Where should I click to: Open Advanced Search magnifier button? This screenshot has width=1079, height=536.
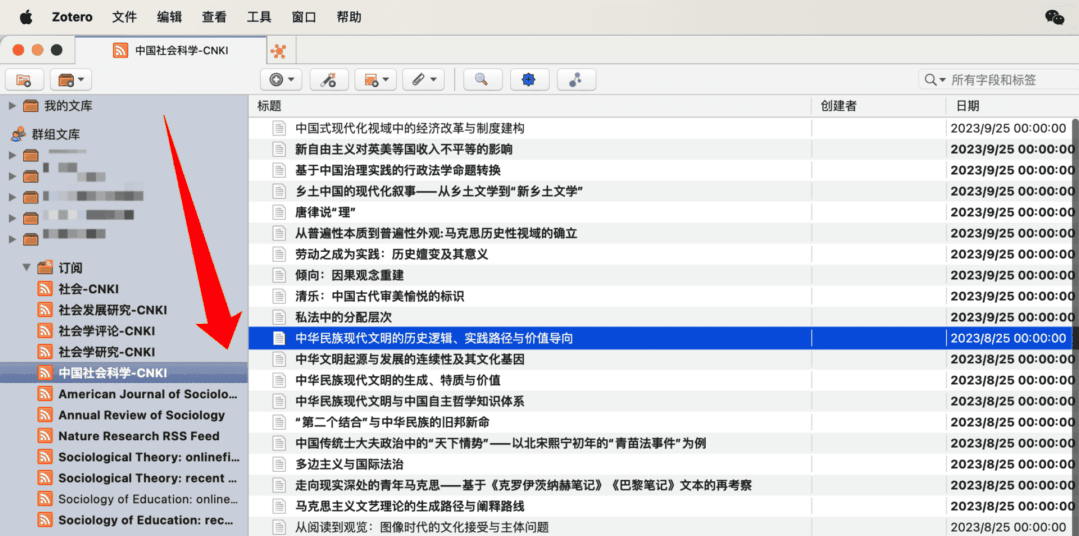(x=481, y=80)
